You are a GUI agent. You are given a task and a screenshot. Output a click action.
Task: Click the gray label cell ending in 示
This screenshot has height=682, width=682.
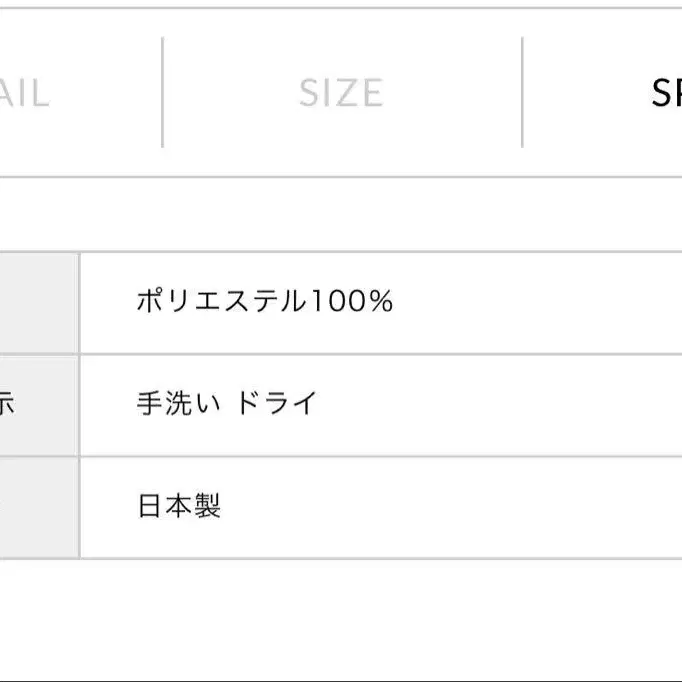click(38, 405)
